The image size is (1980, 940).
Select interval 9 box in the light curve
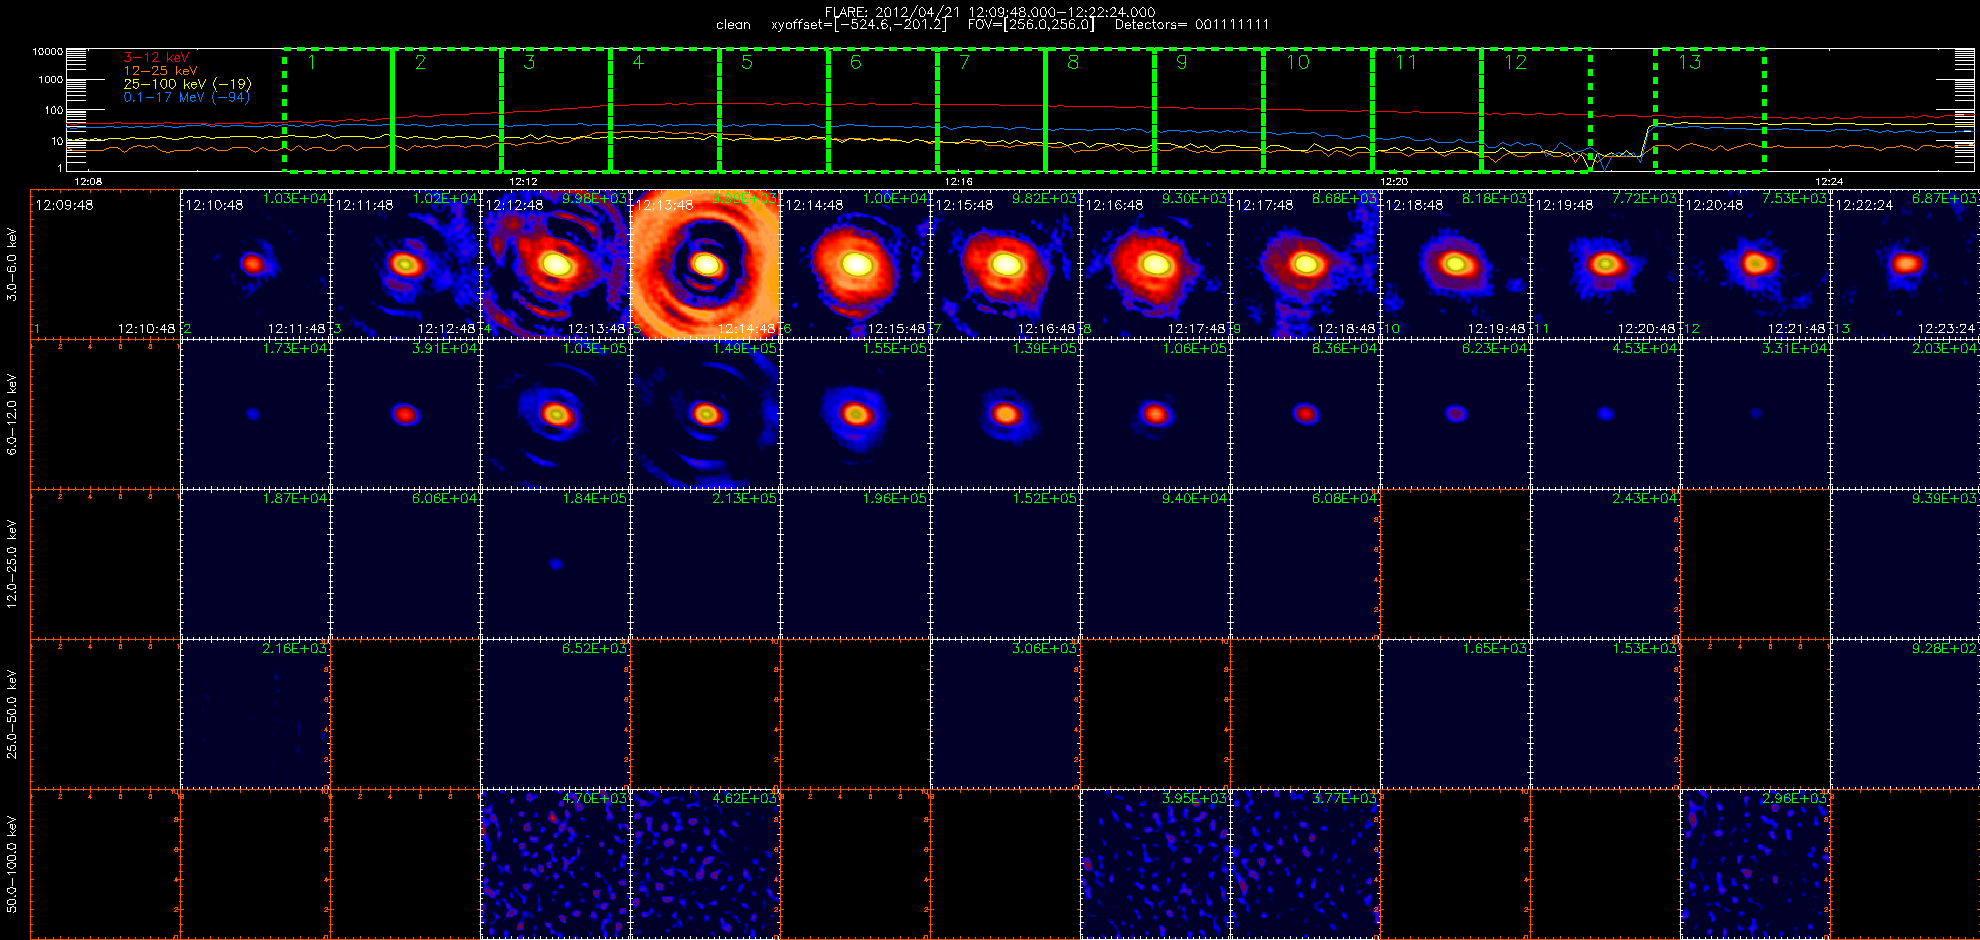[1209, 110]
